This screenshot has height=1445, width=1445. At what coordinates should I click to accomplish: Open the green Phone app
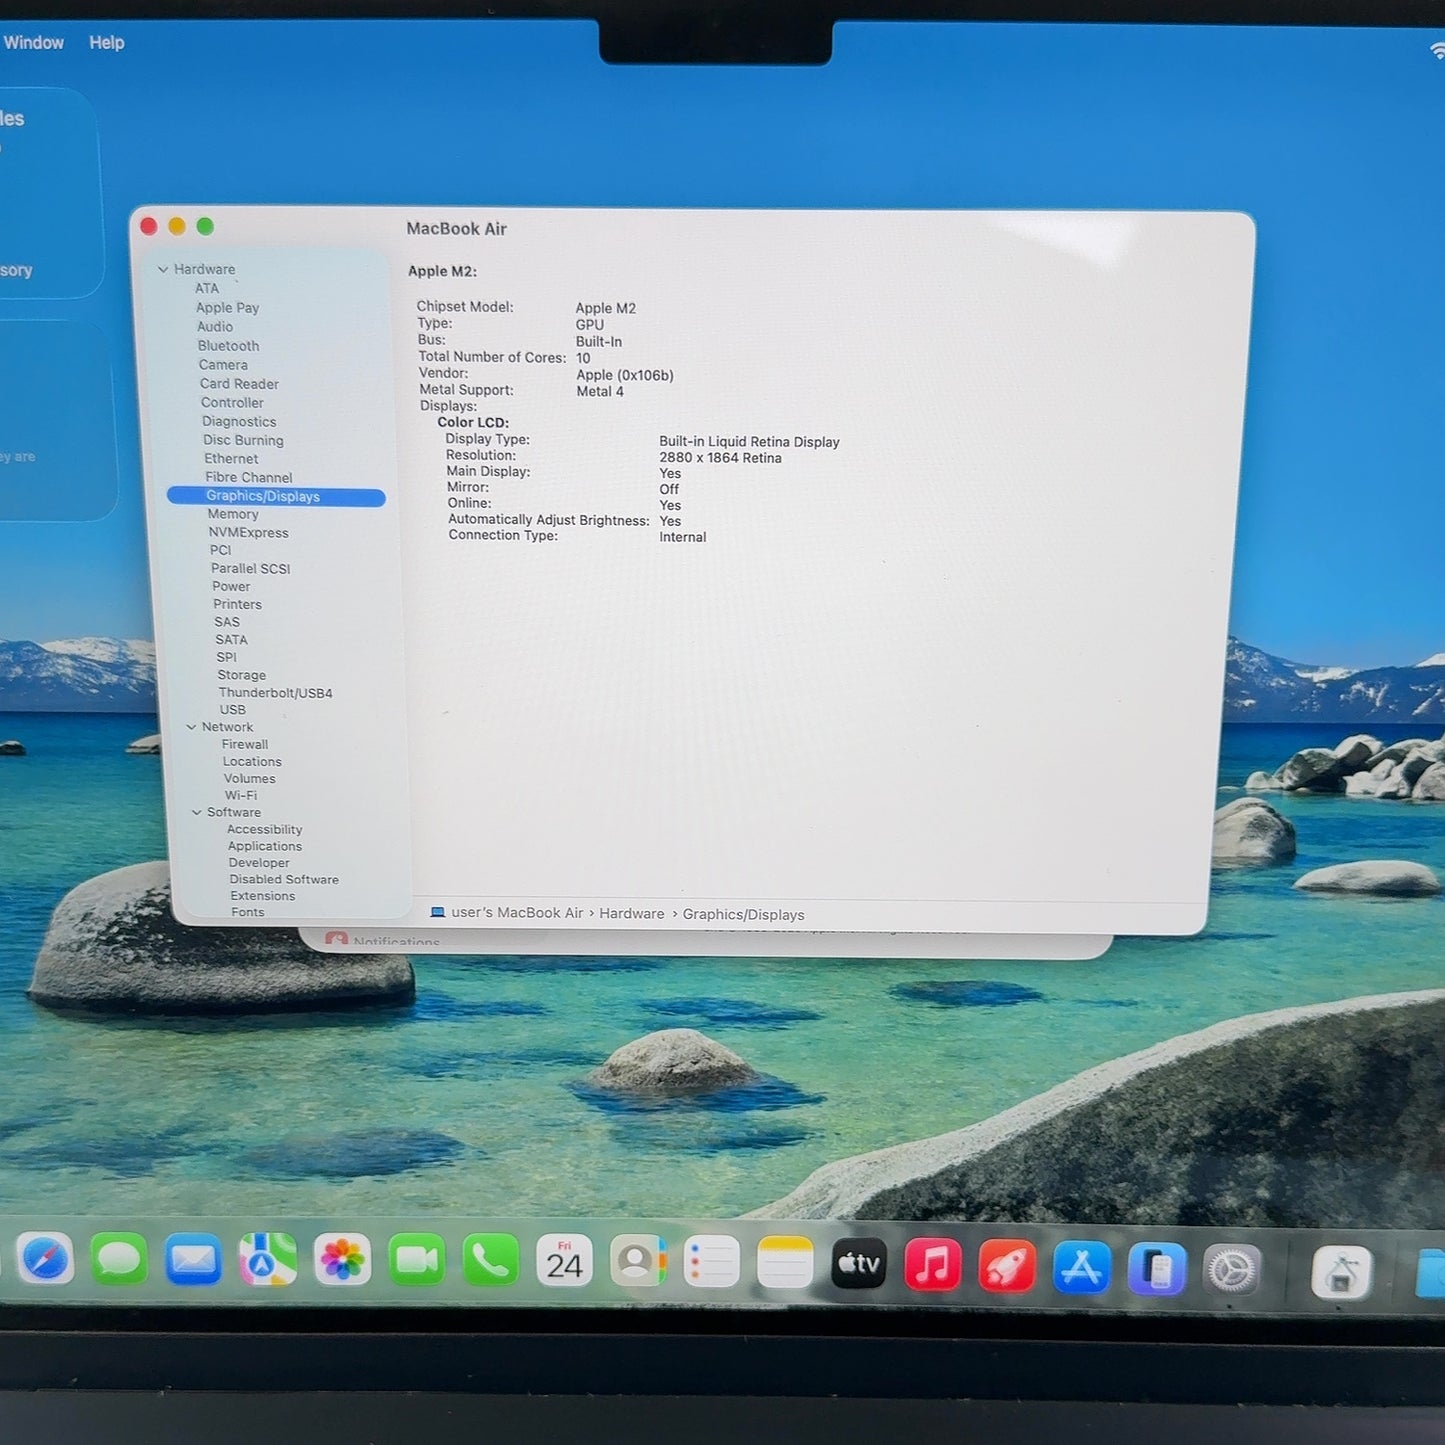(490, 1261)
